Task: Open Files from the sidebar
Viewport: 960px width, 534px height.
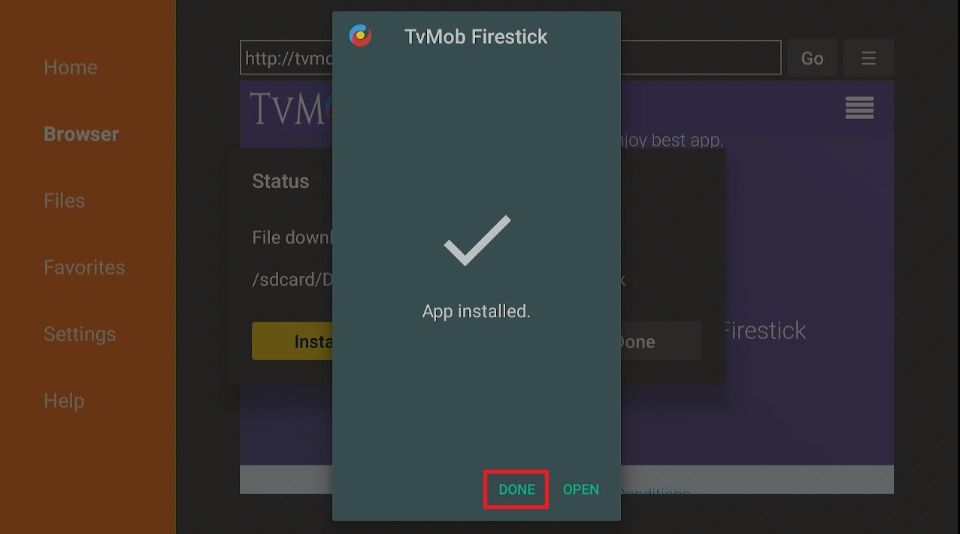Action: tap(64, 201)
